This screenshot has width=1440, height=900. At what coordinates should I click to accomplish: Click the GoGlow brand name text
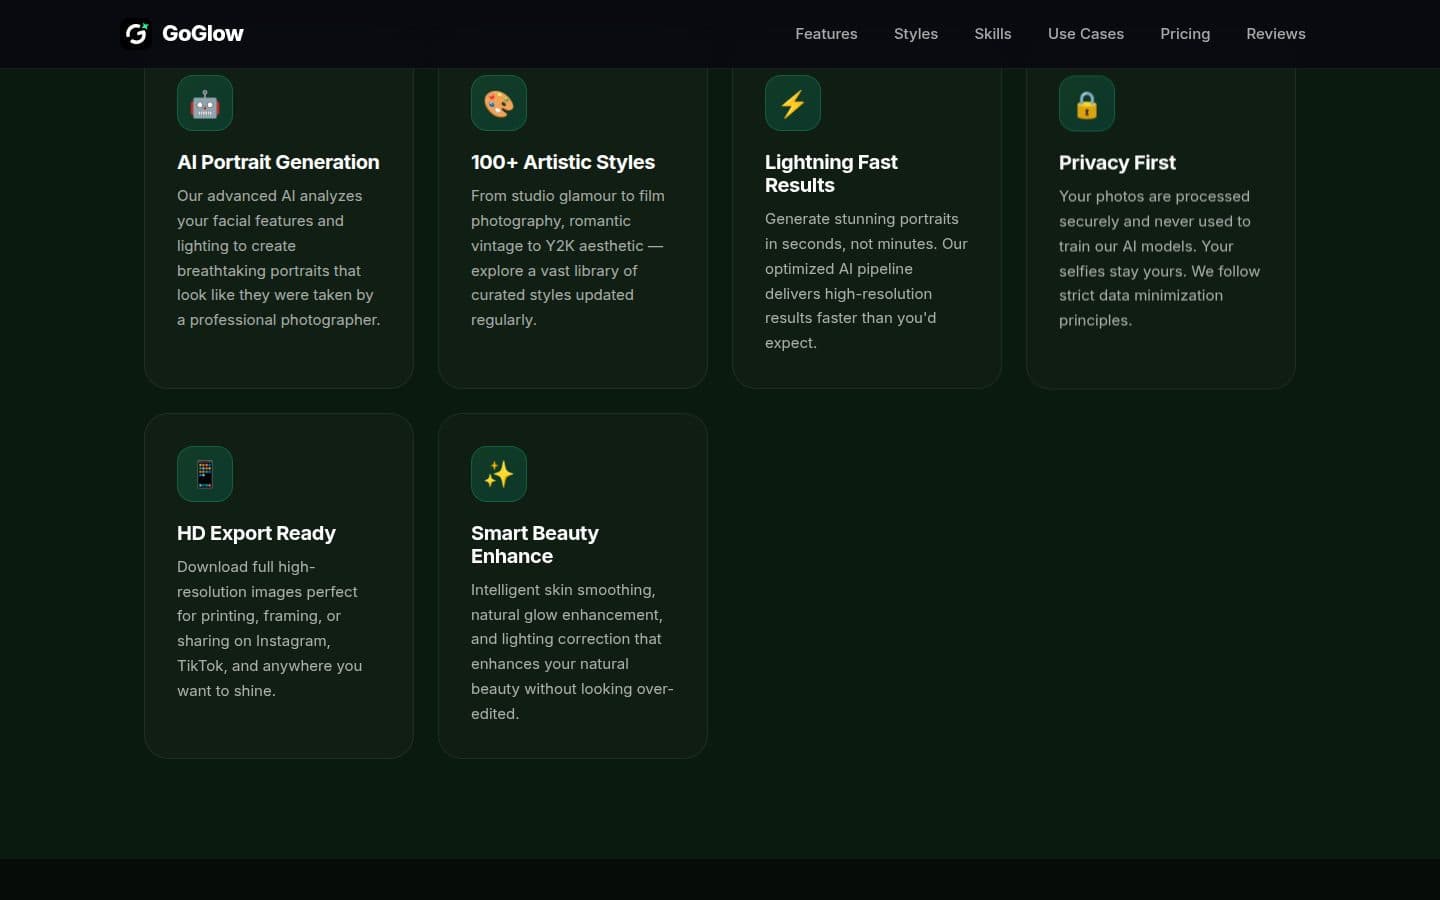[x=203, y=34]
